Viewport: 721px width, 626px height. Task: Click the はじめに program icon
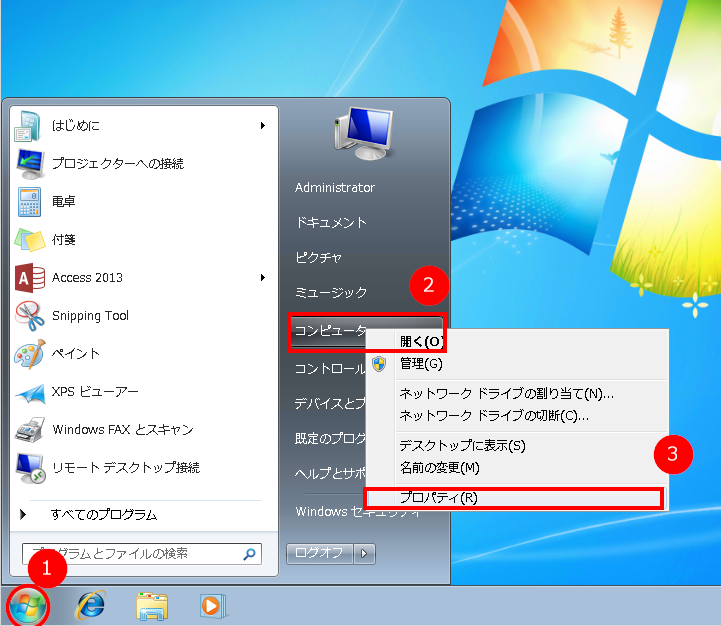click(x=29, y=126)
